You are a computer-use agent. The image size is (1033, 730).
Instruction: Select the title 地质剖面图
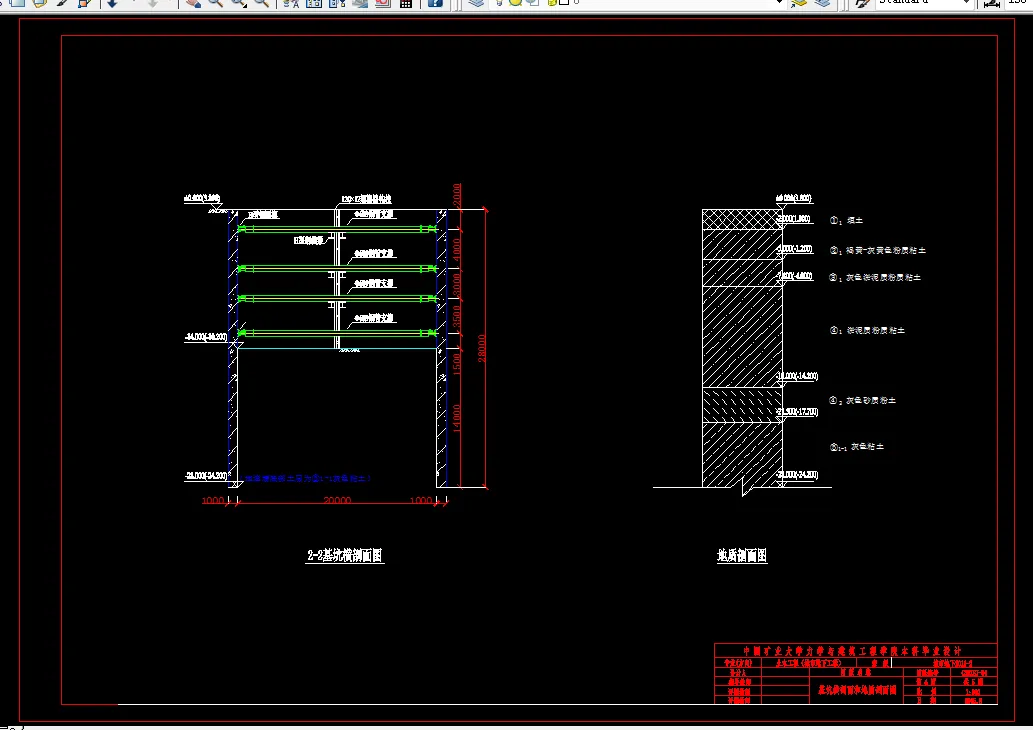(x=742, y=555)
